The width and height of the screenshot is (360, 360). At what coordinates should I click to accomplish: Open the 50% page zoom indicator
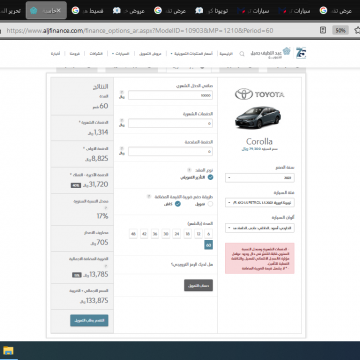point(340,30)
